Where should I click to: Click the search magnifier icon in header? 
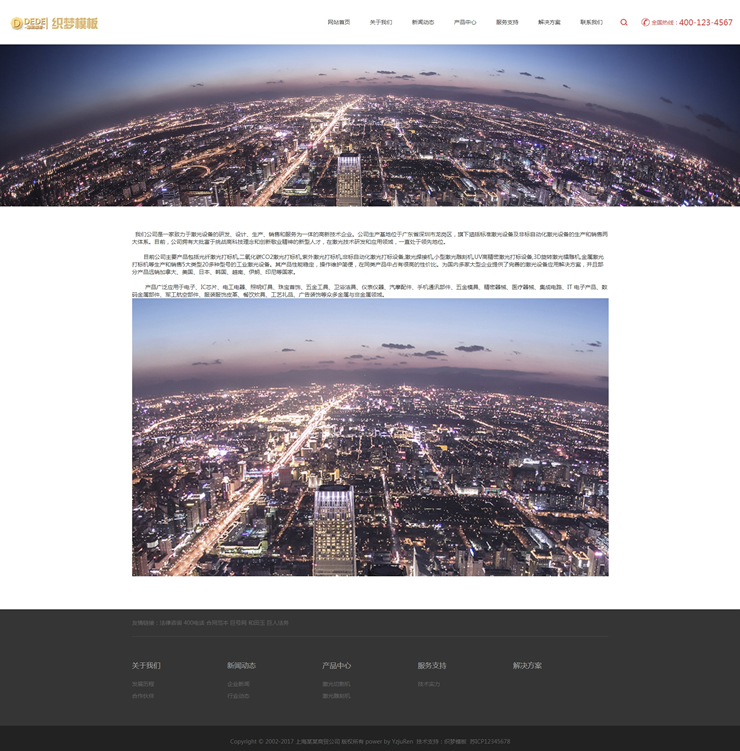[624, 22]
